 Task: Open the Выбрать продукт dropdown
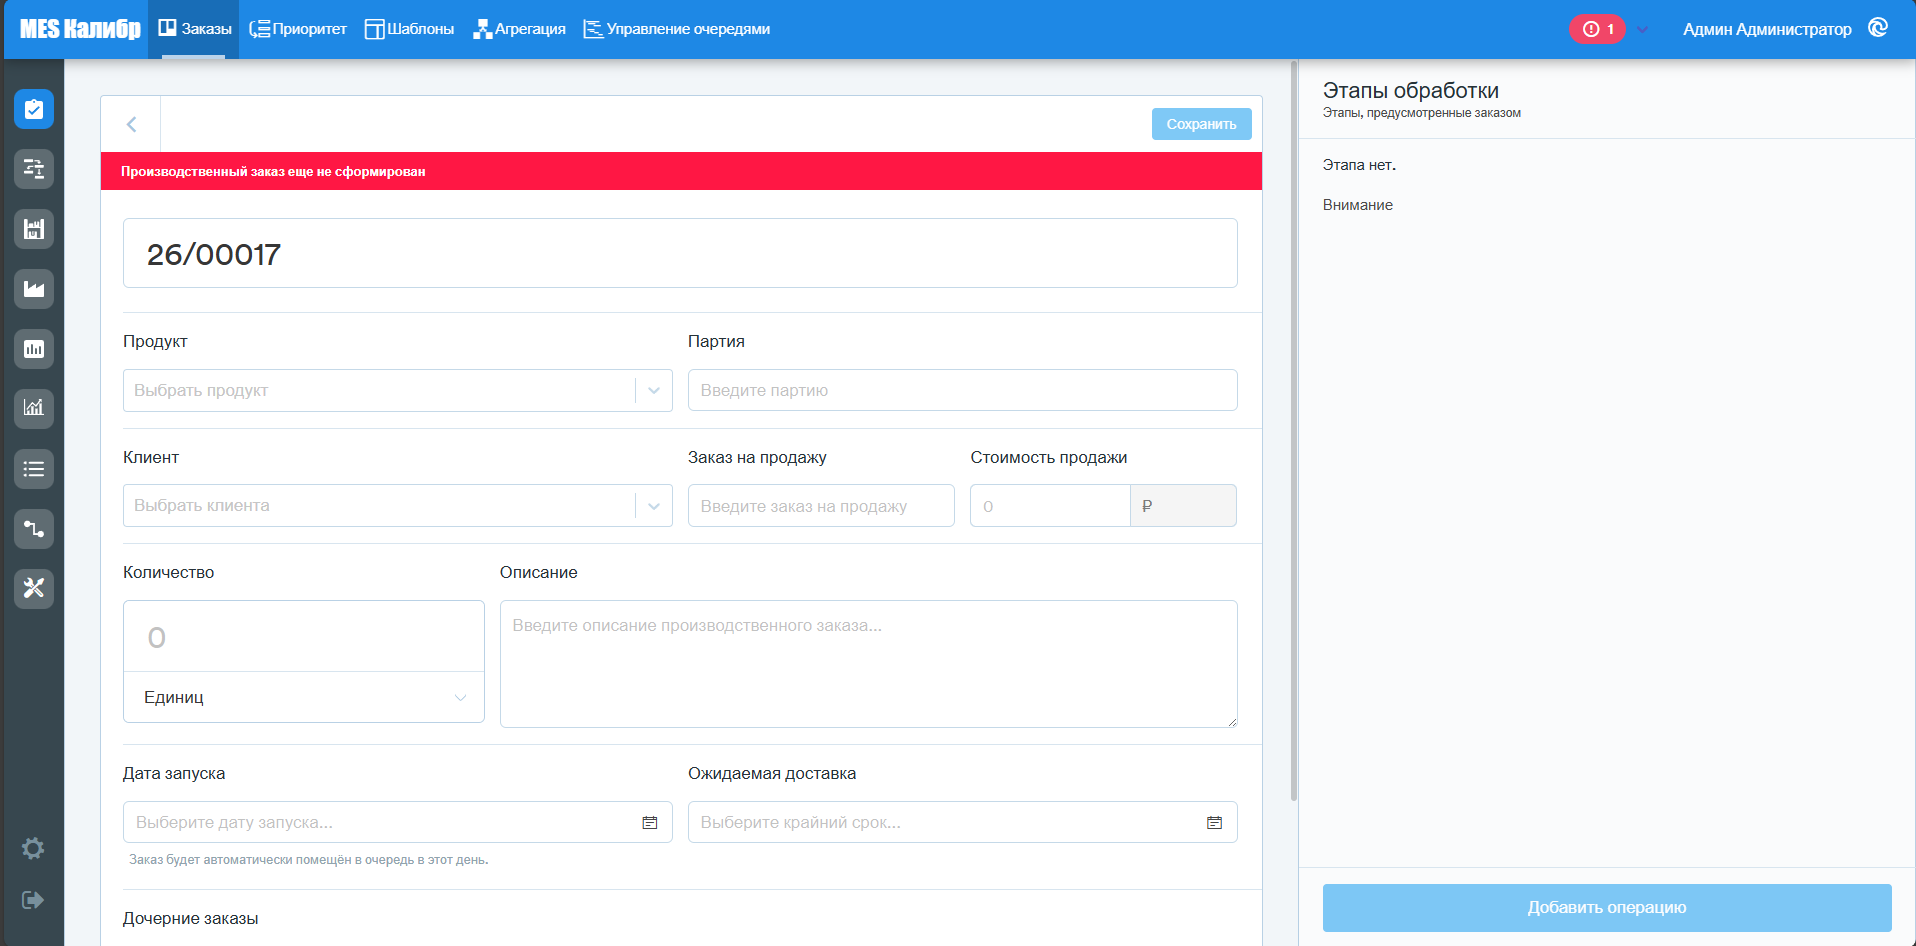pyautogui.click(x=397, y=390)
